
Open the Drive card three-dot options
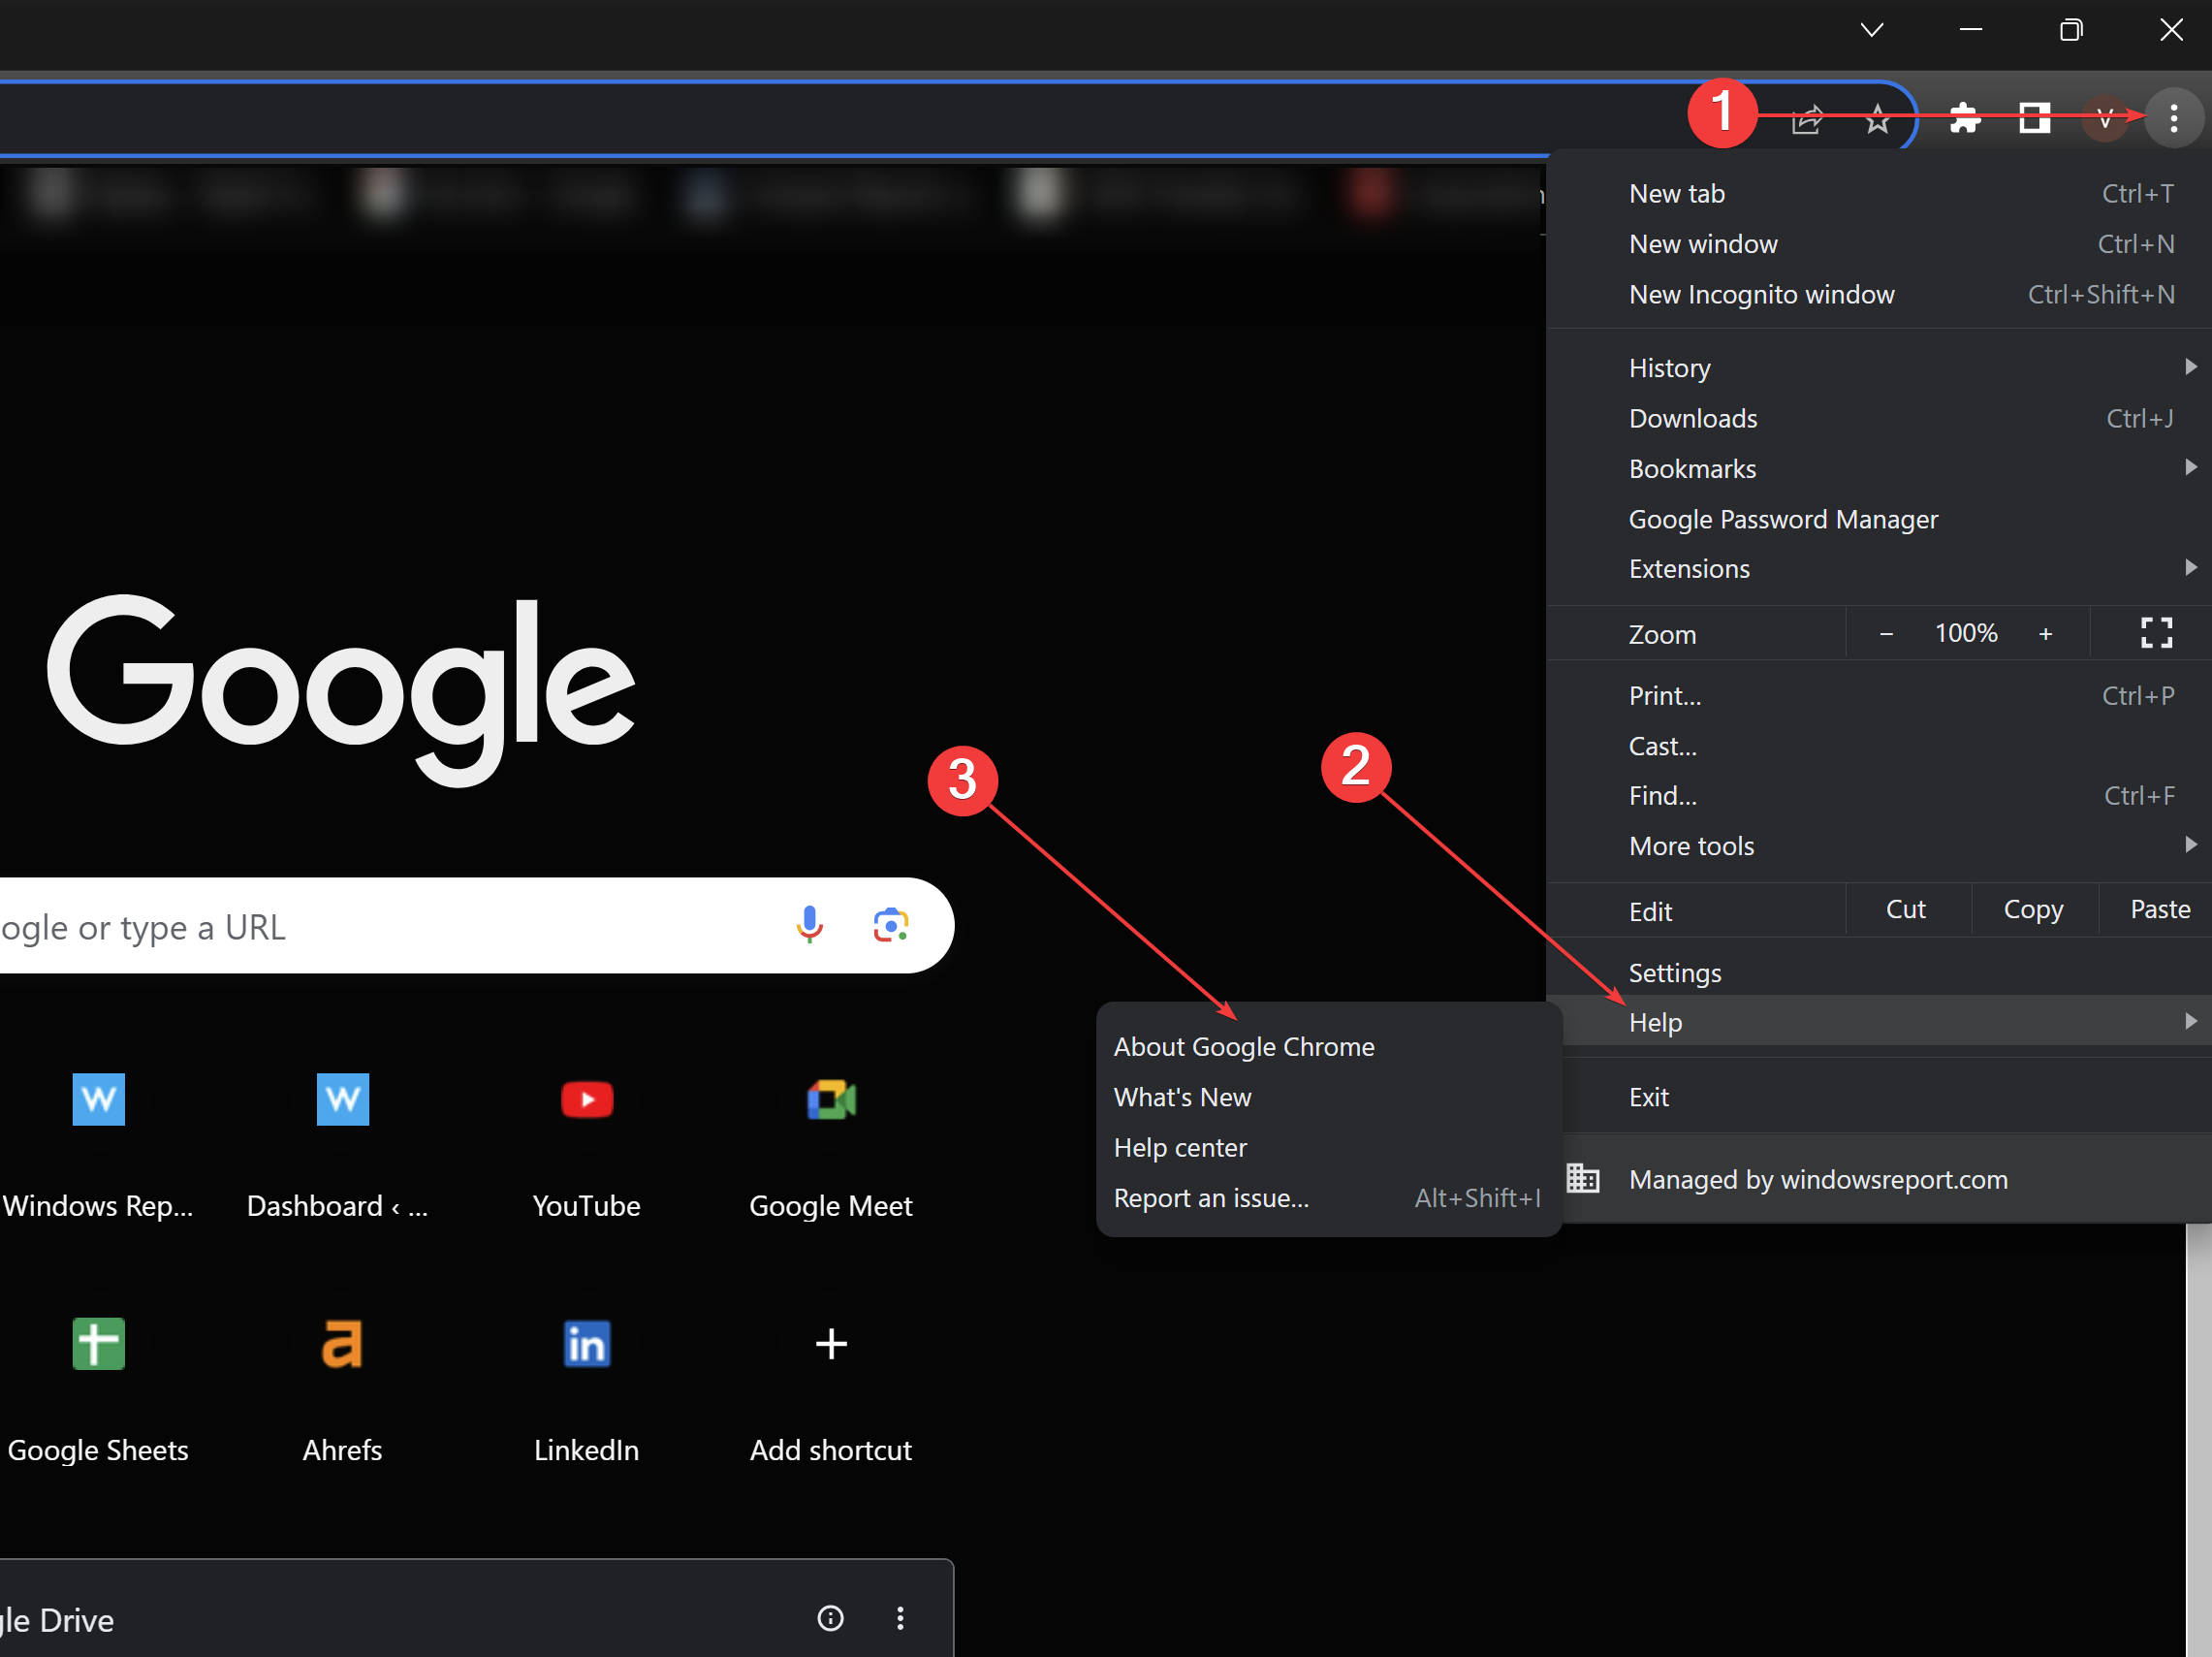pyautogui.click(x=900, y=1617)
